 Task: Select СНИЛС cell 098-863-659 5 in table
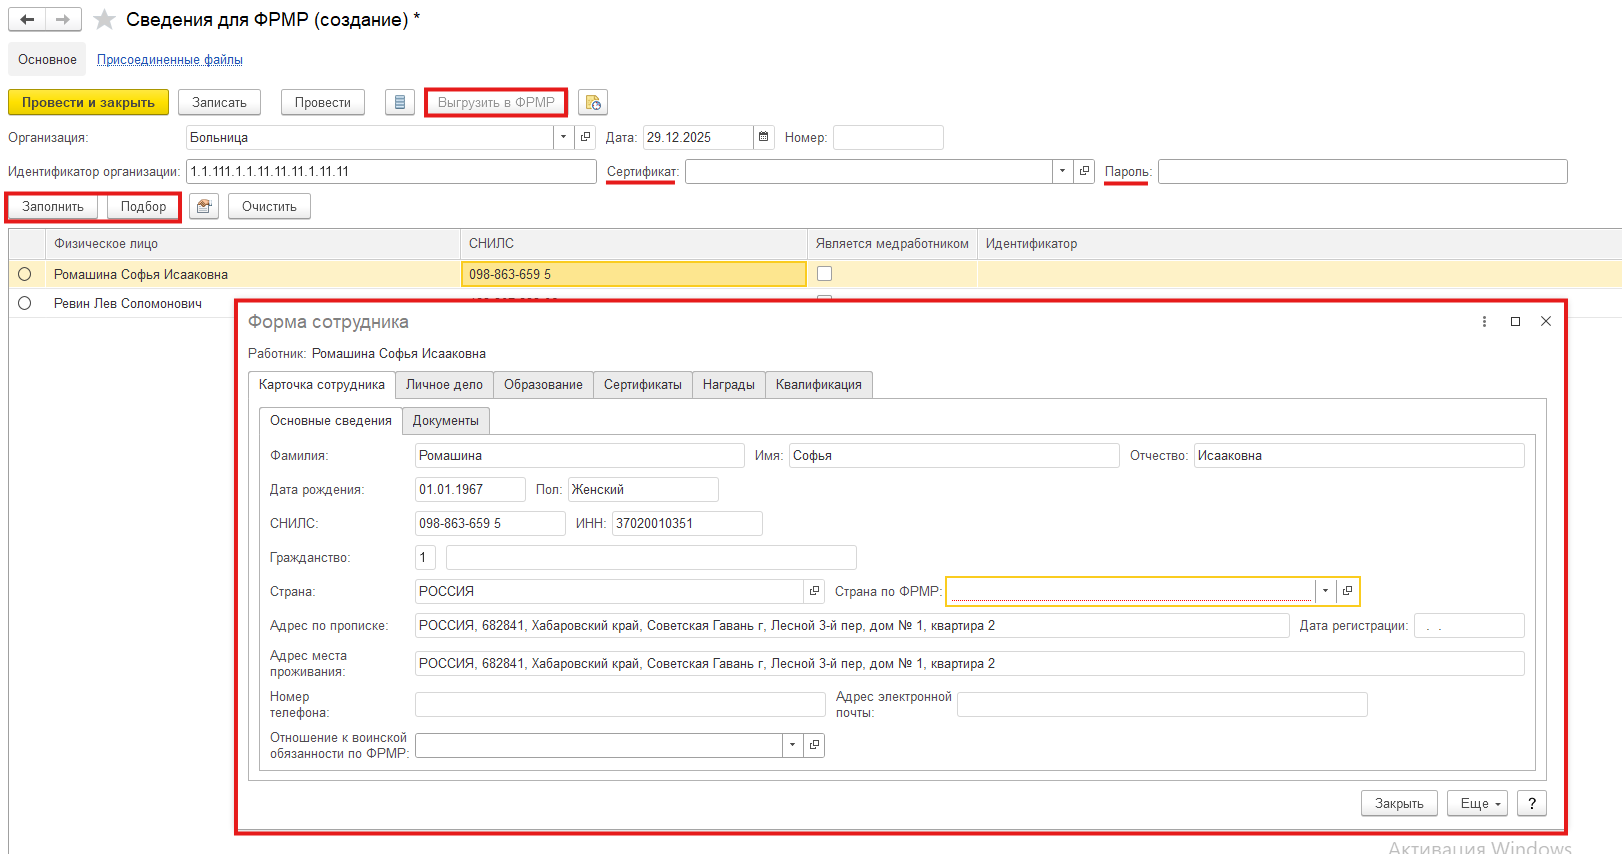(x=634, y=274)
